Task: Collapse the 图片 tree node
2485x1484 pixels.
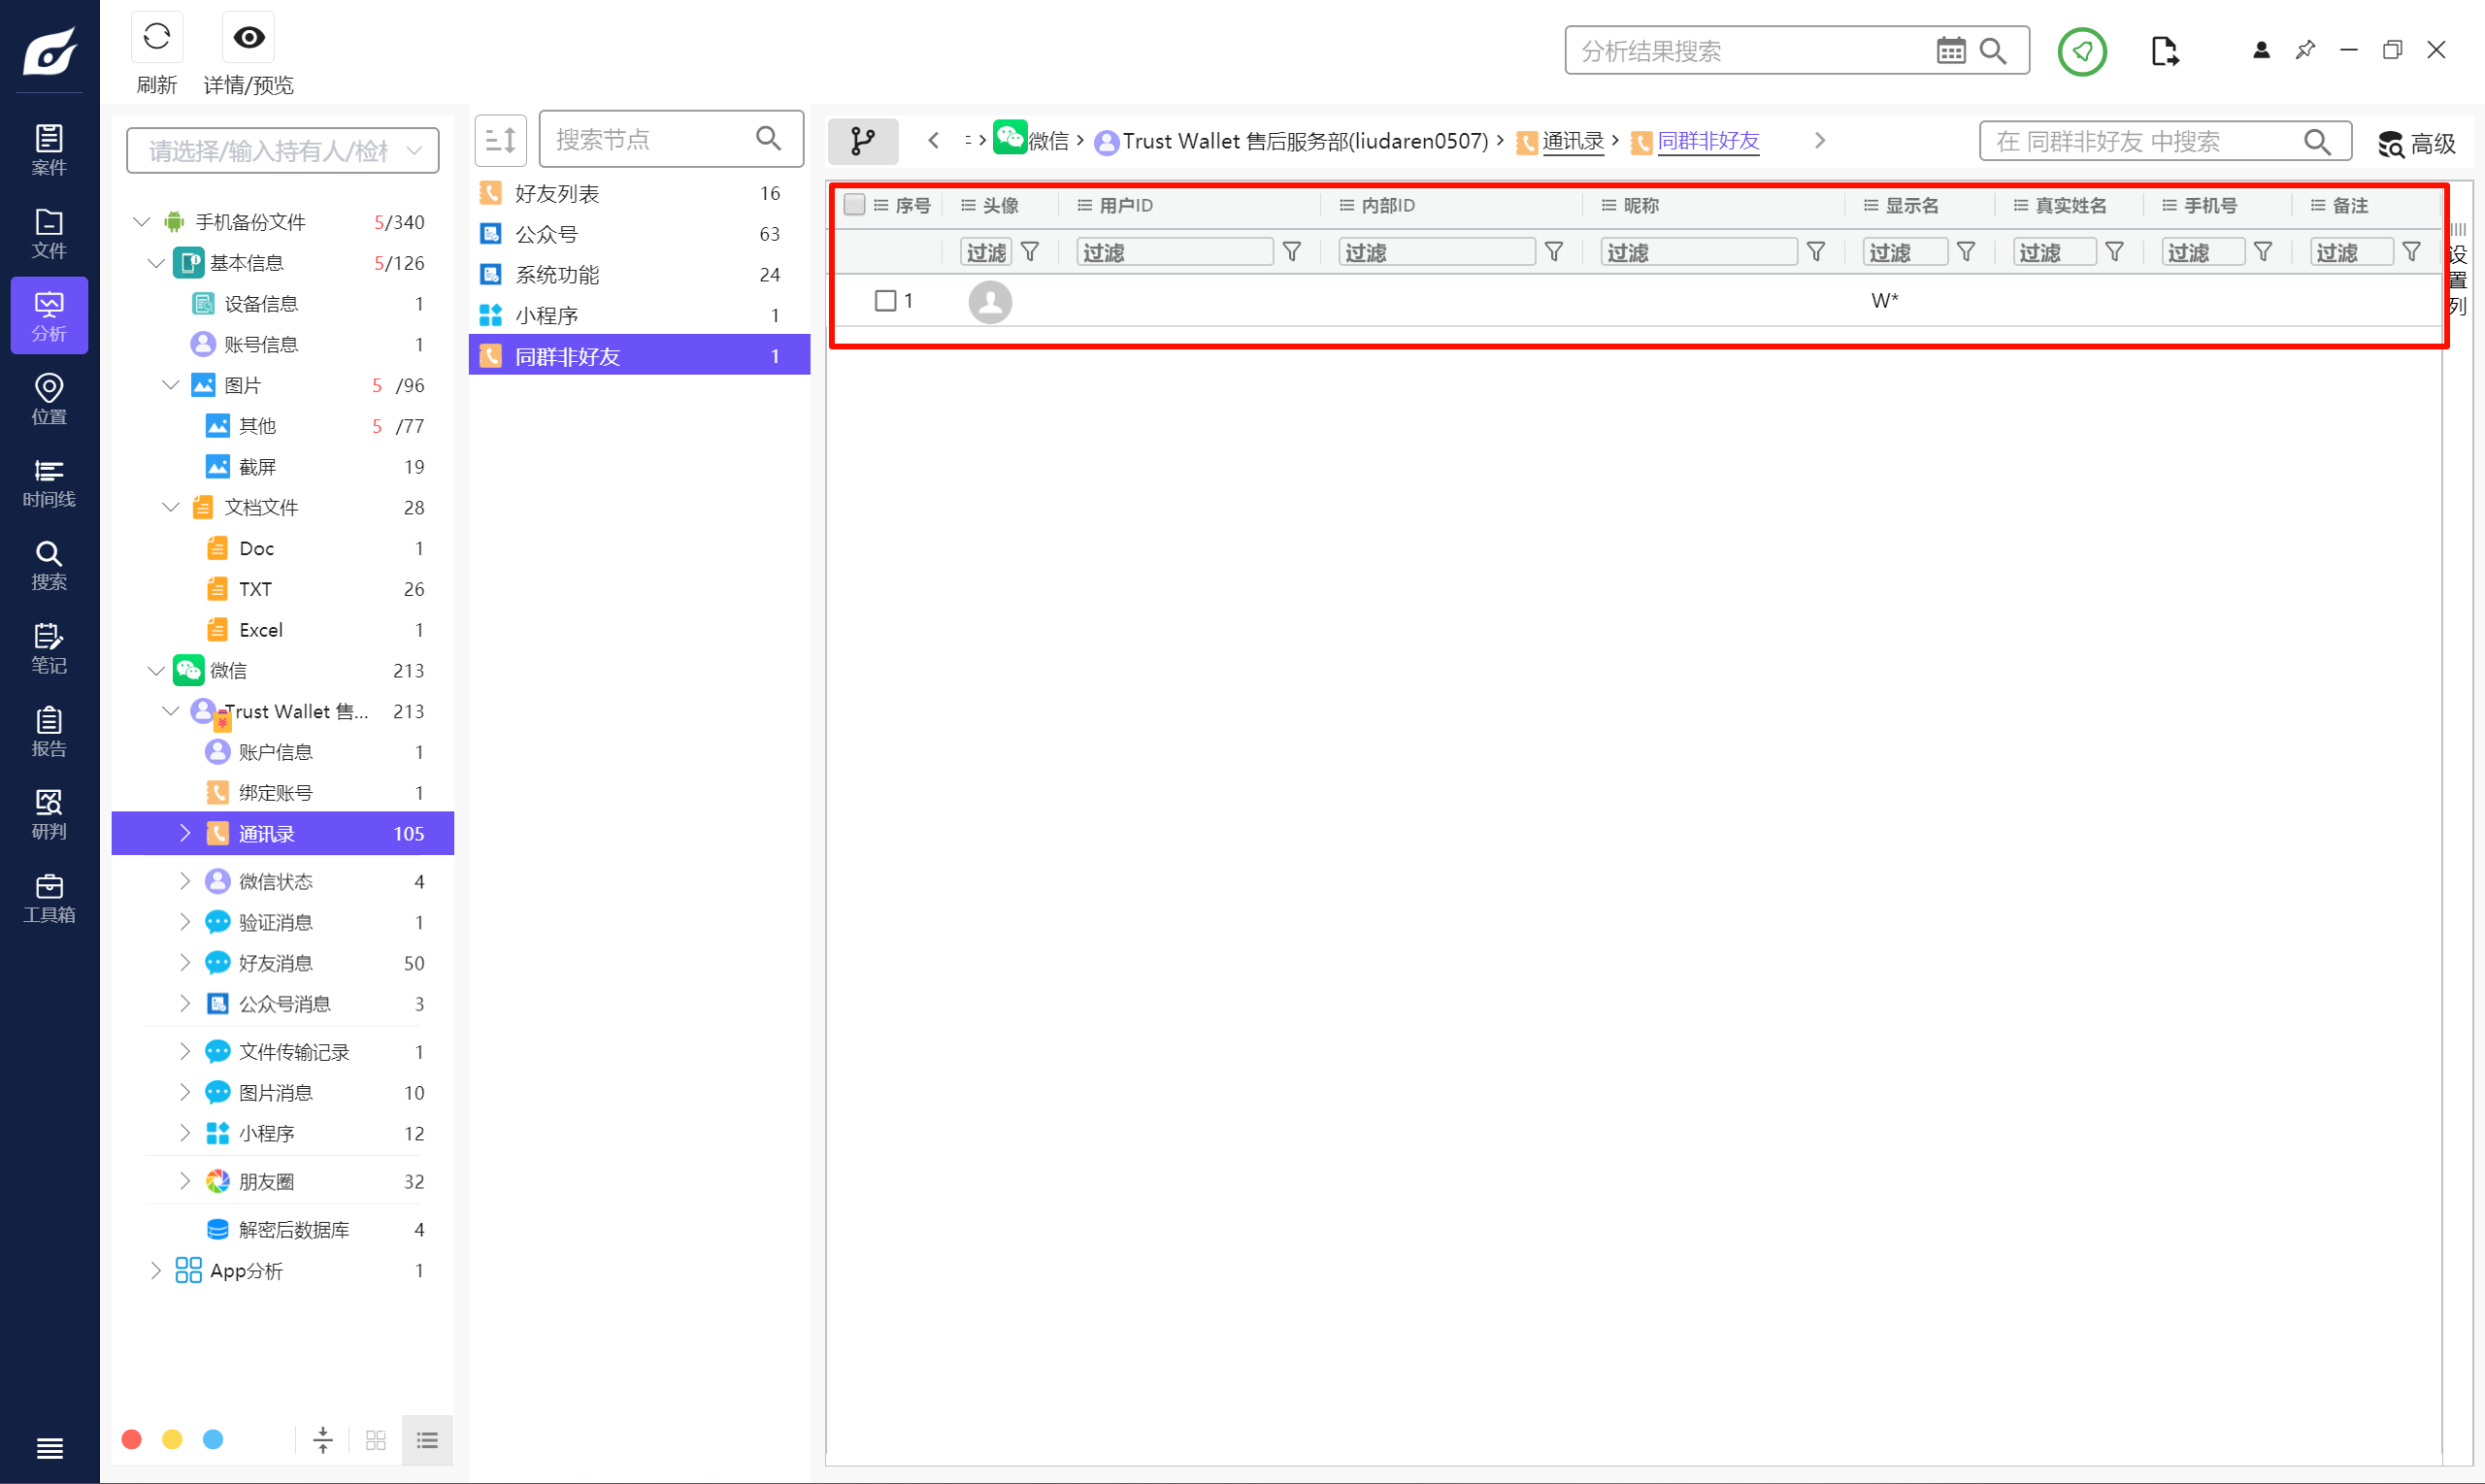Action: (x=170, y=384)
